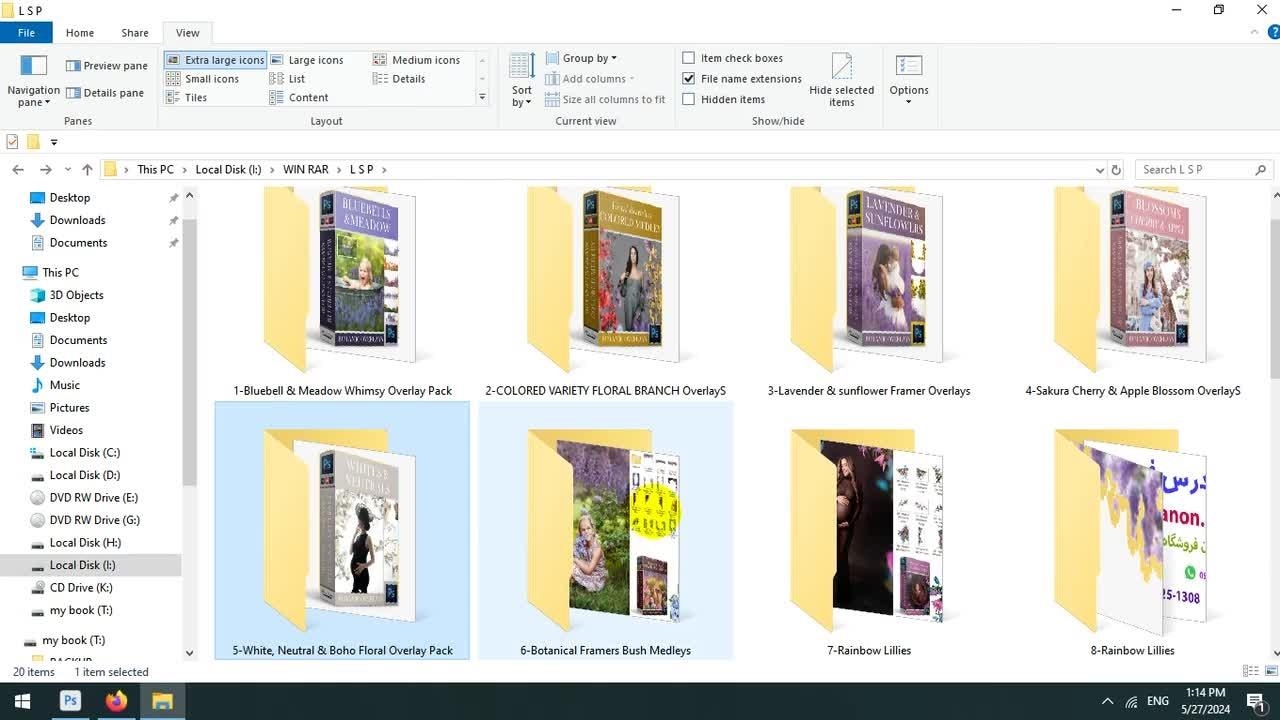
Task: Enable Item check boxes
Action: pyautogui.click(x=689, y=58)
